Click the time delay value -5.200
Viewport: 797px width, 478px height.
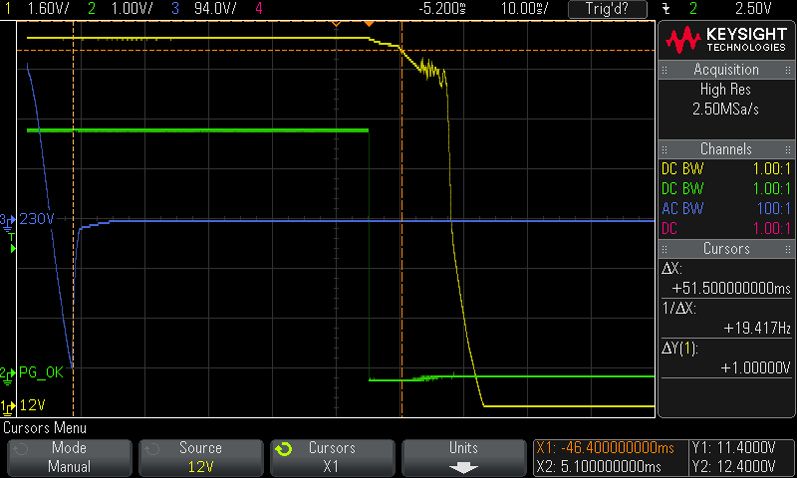pyautogui.click(x=442, y=8)
